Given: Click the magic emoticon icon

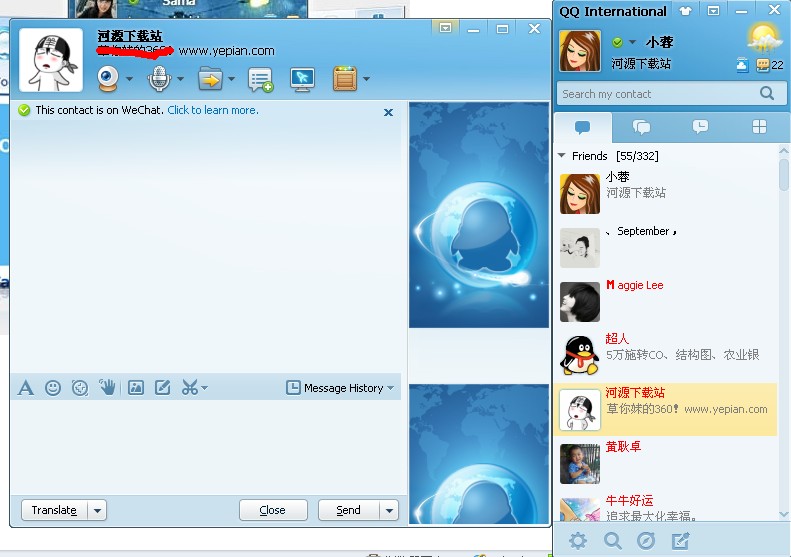Looking at the screenshot, I should (x=80, y=387).
